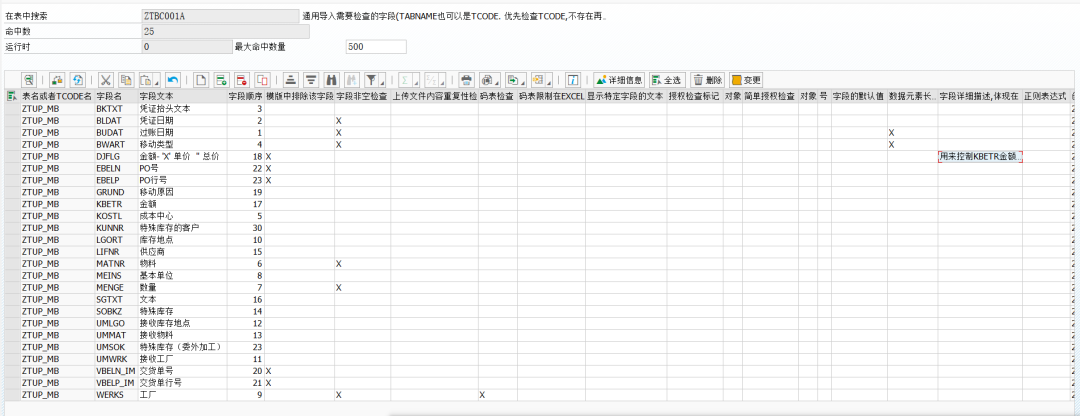The image size is (1080, 416).
Task: Click the 码表检查 column header
Action: pos(498,97)
